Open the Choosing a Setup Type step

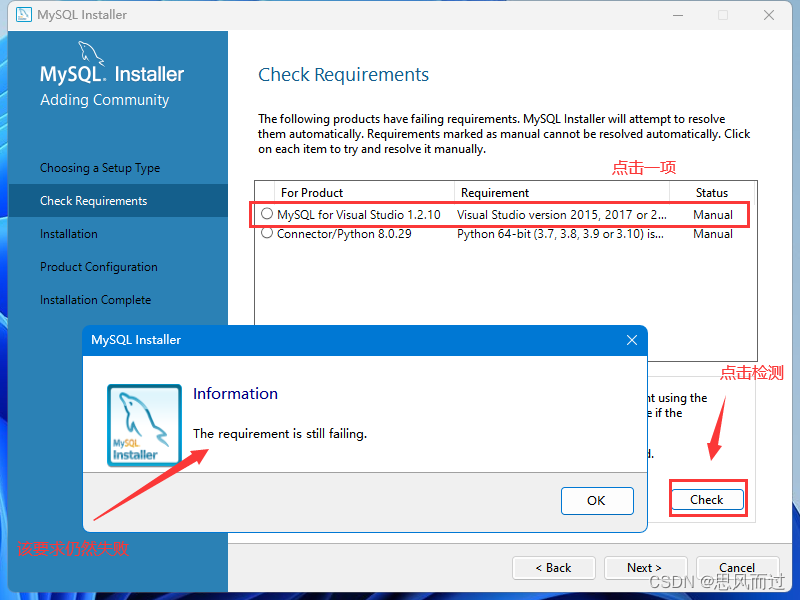pyautogui.click(x=100, y=168)
